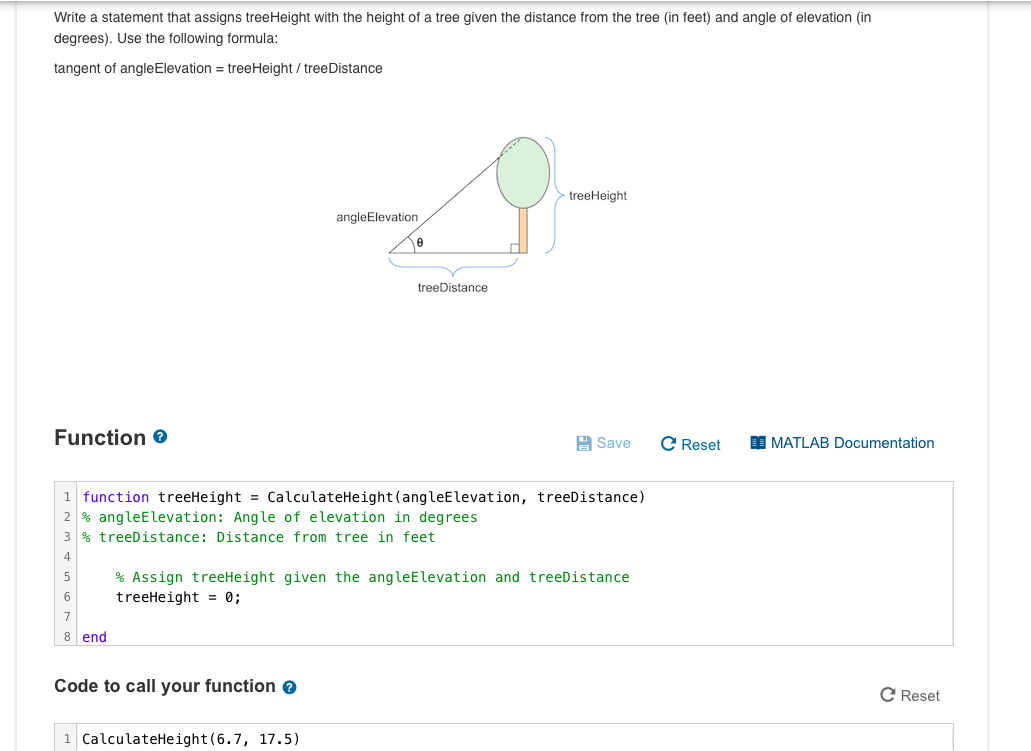Click the Save floppy disk icon
This screenshot has width=1031, height=751.
point(585,443)
